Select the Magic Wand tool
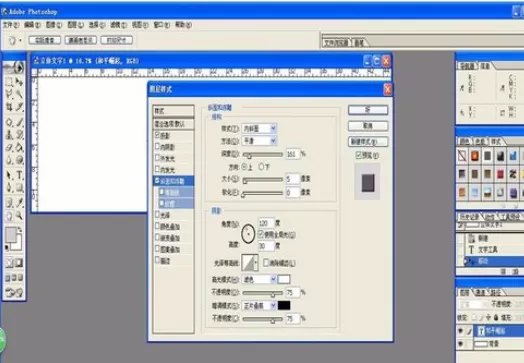Viewport: 524px width, 363px height. click(19, 94)
